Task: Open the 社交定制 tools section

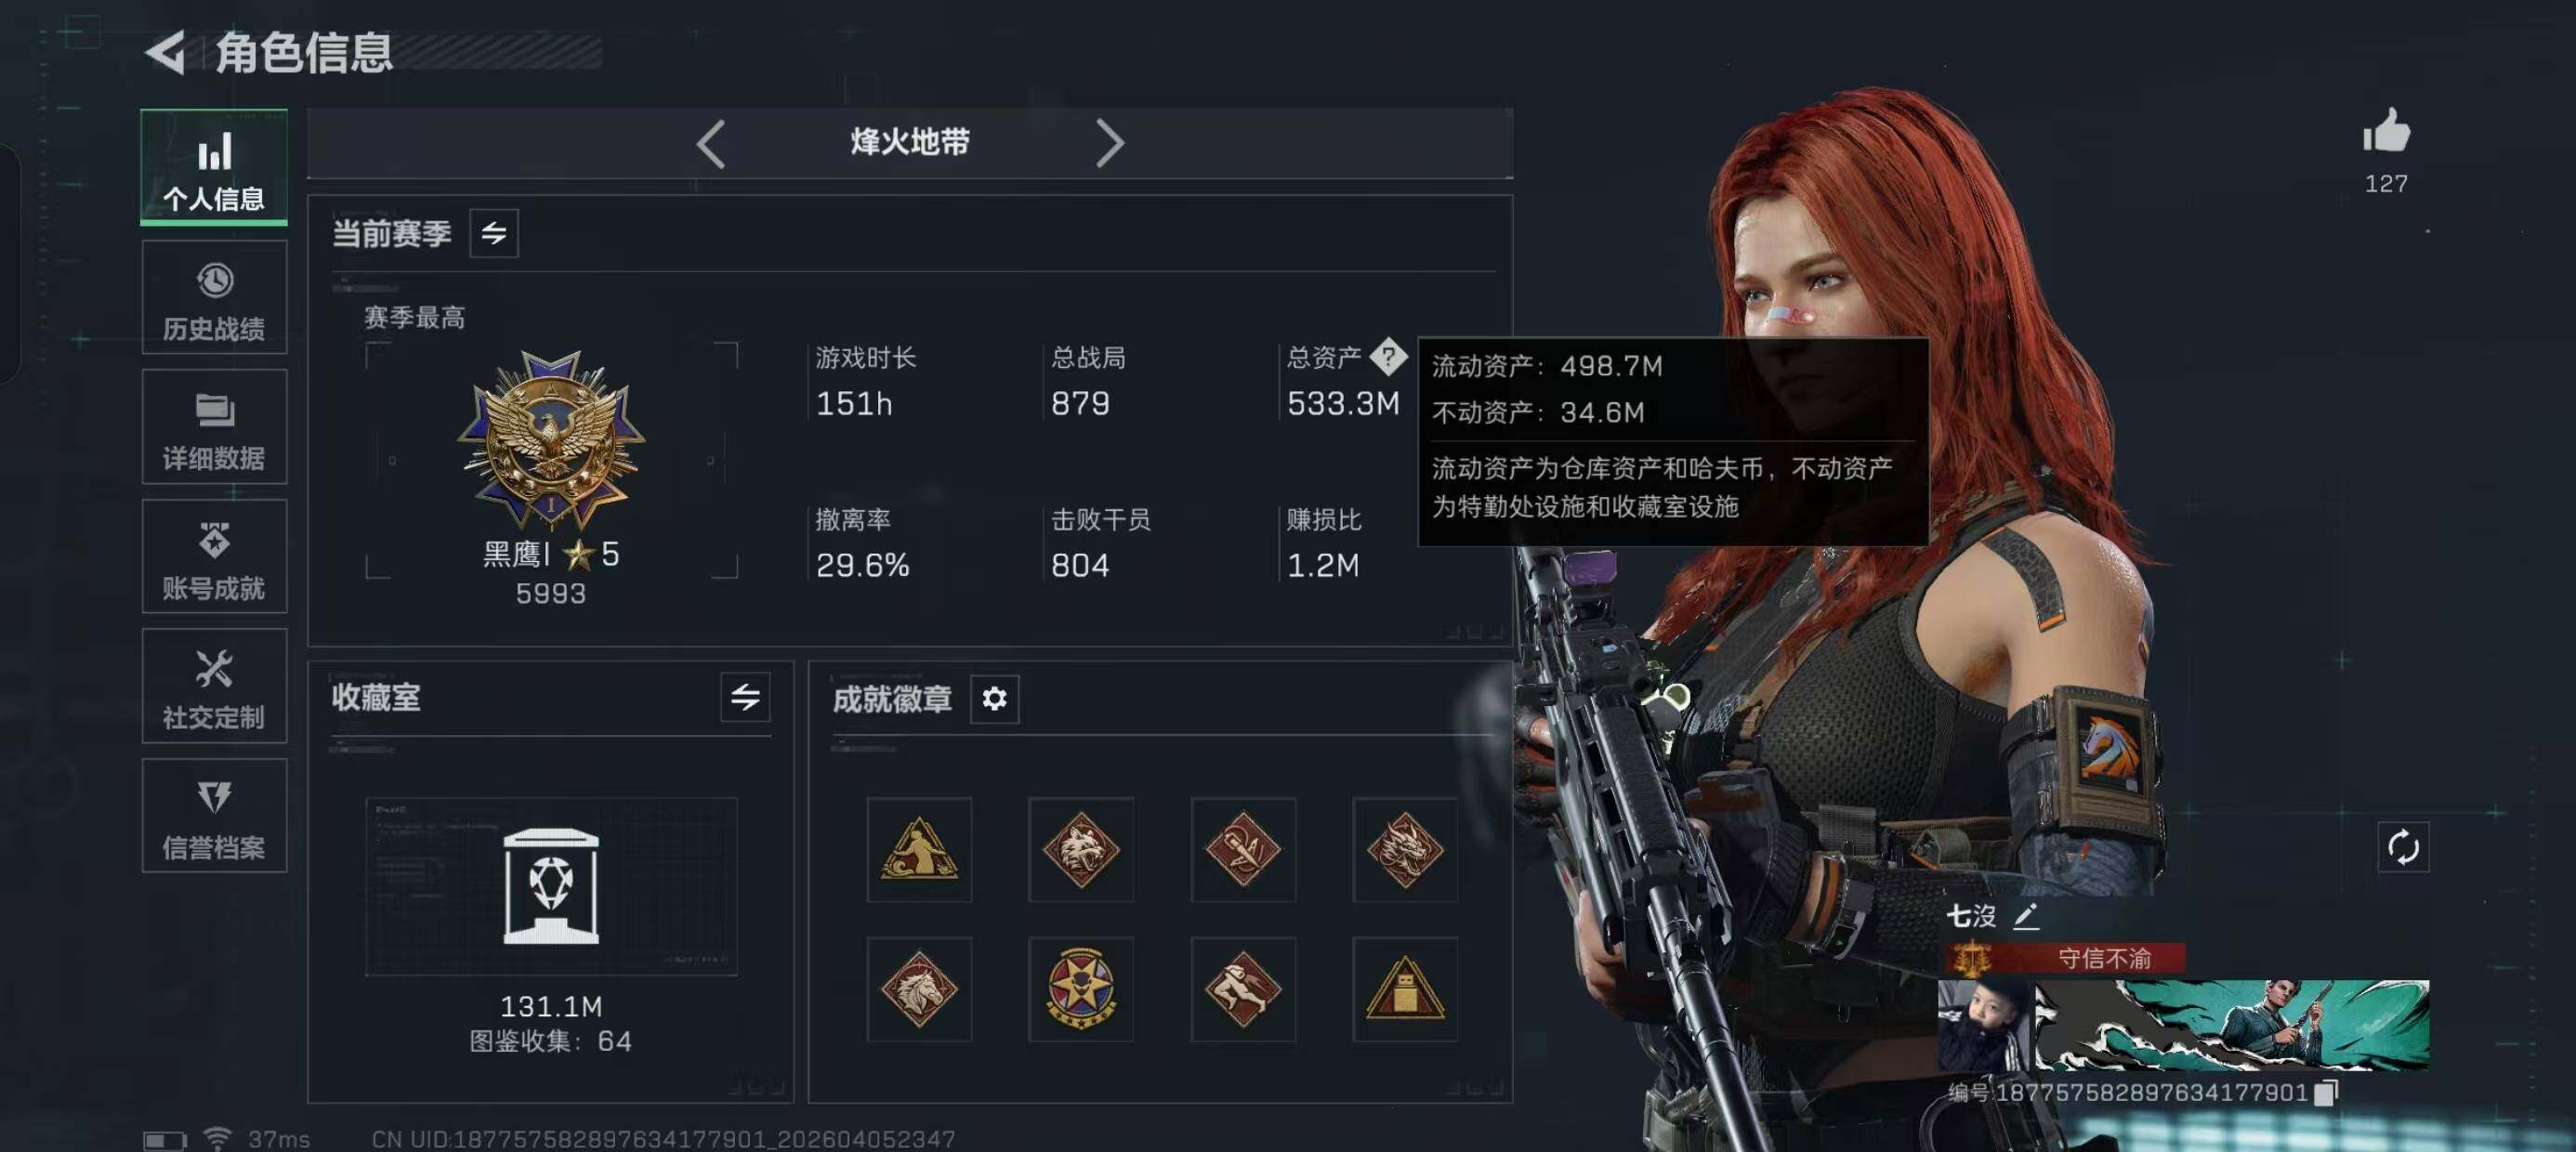Action: pyautogui.click(x=214, y=686)
